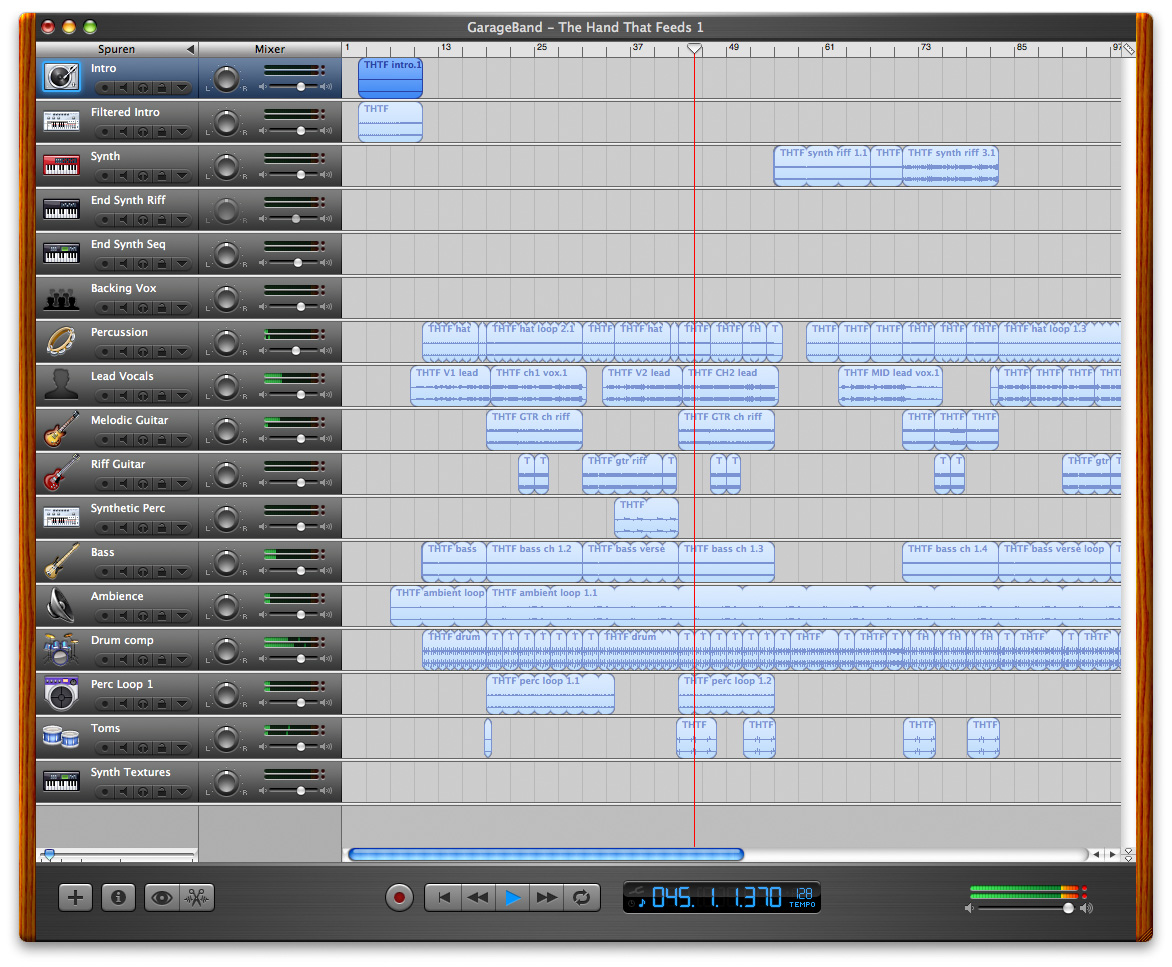Screen dimensions: 1172x967
Task: Expand automation arrow on the Lead Vocals track
Action: click(x=182, y=396)
